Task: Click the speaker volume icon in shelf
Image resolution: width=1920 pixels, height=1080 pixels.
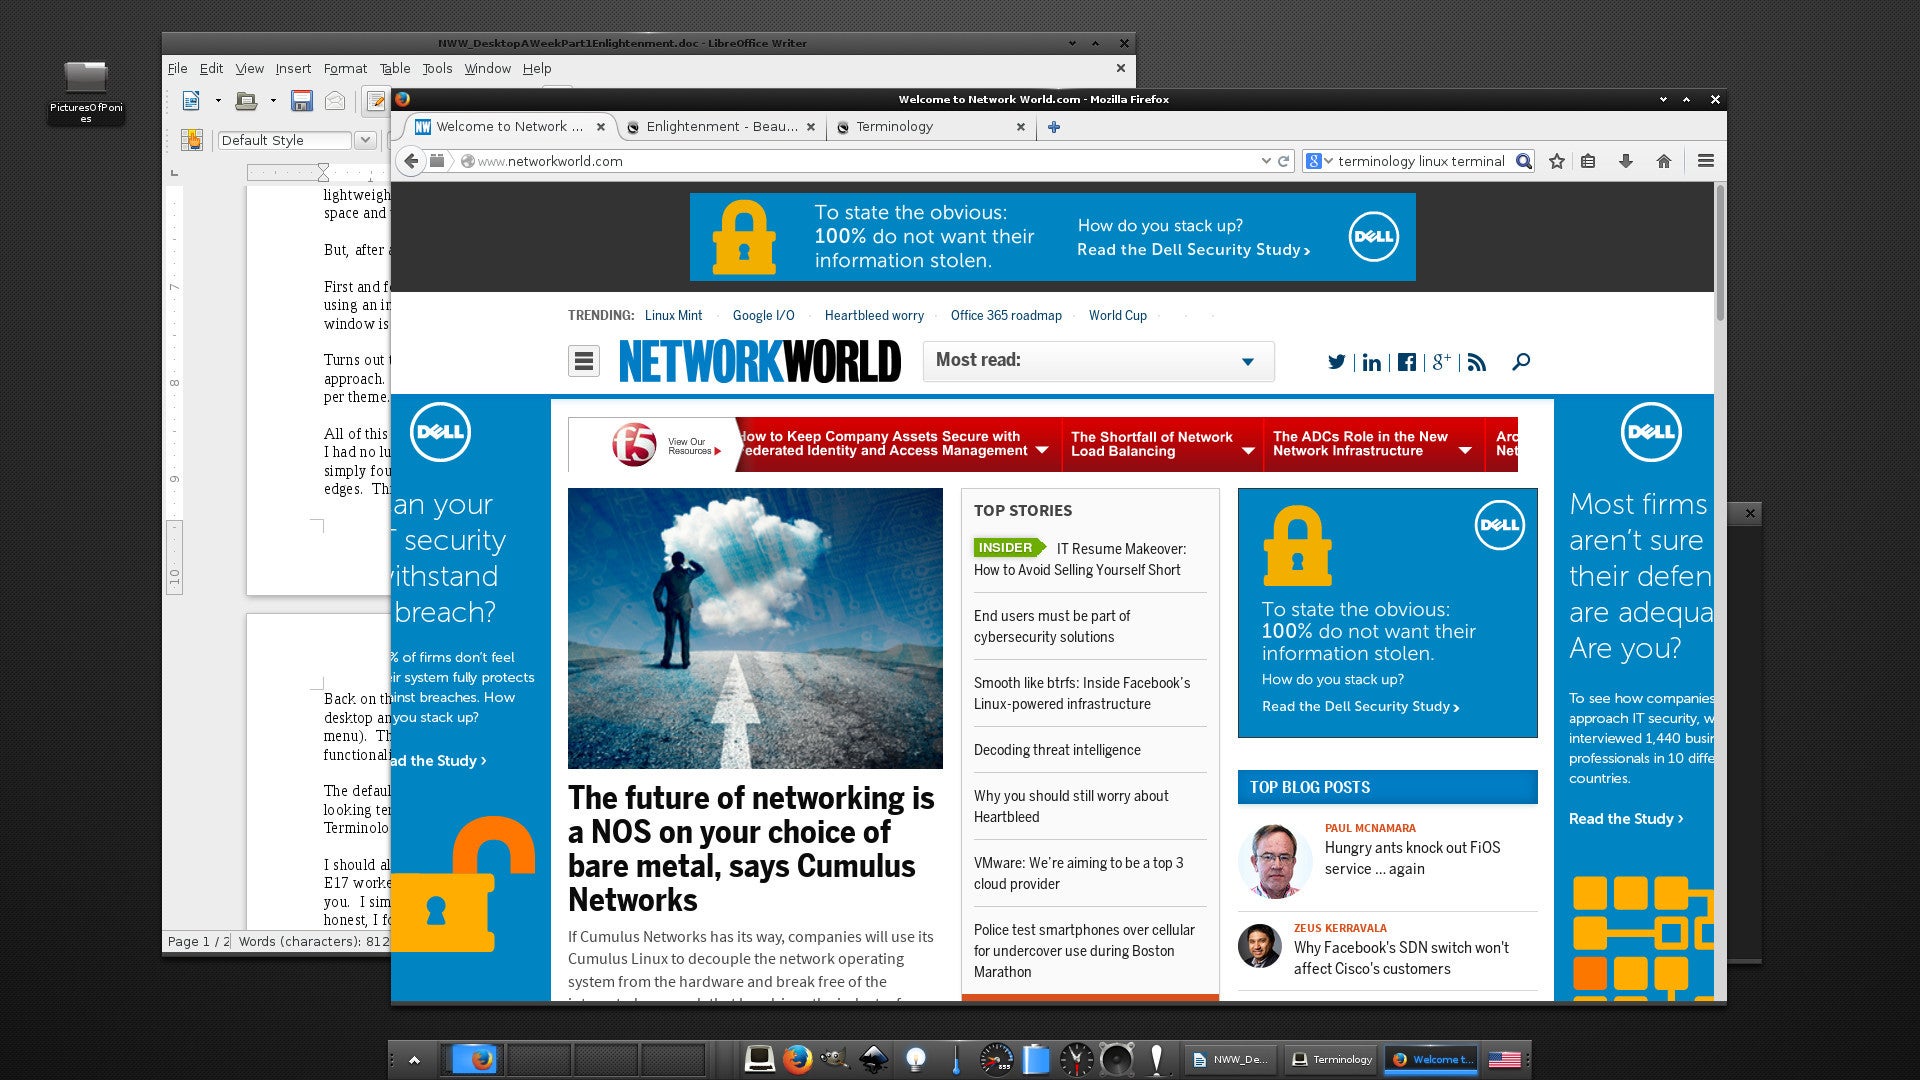Action: [1116, 1059]
